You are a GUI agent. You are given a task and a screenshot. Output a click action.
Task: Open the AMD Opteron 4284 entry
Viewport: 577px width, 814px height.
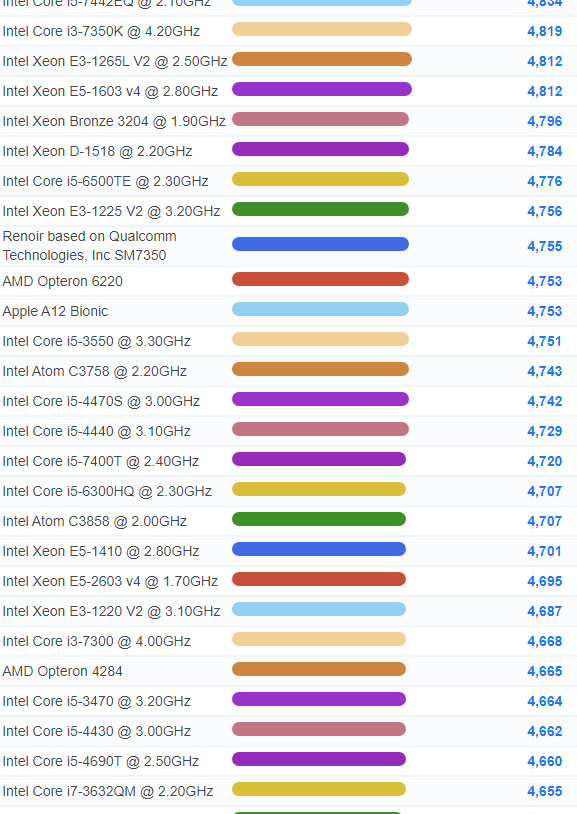[x=62, y=672]
